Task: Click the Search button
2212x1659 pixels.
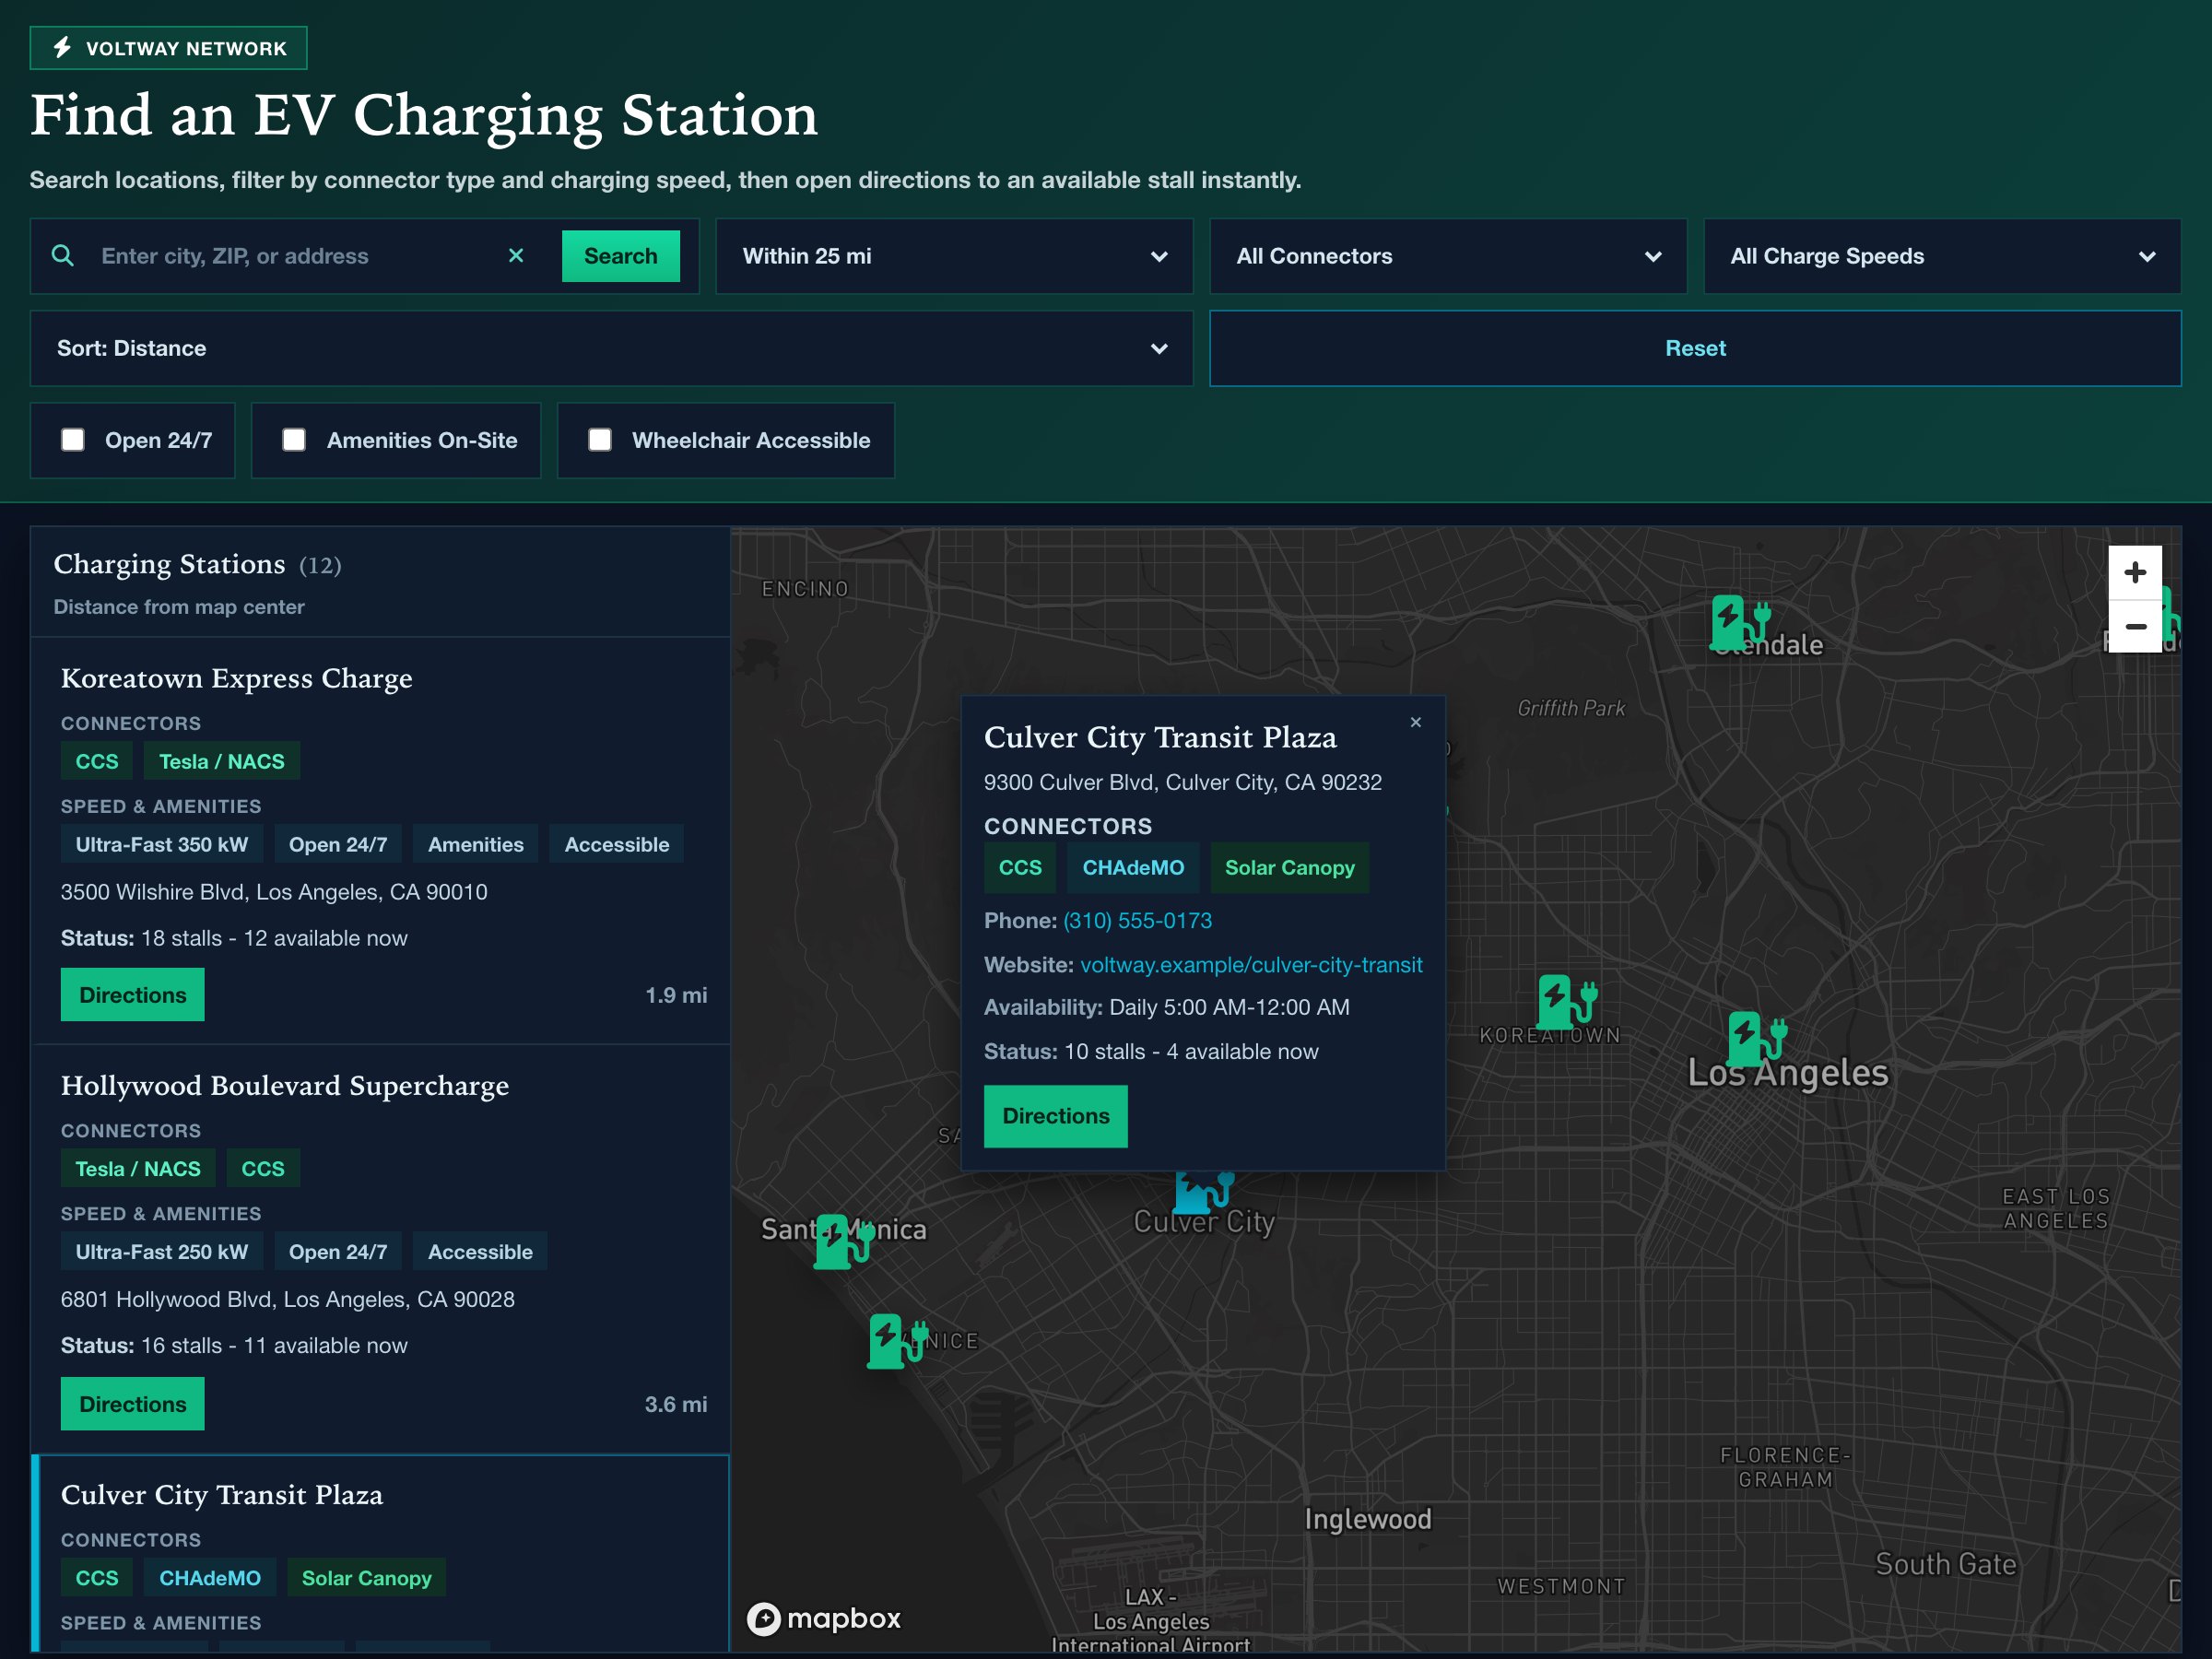Action: (x=621, y=256)
